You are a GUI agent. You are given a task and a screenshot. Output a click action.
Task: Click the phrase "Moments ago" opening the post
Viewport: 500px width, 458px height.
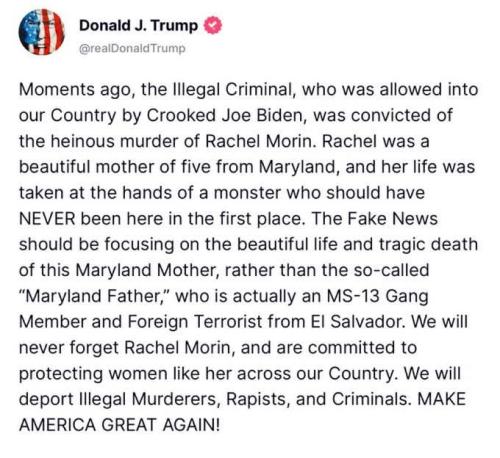coord(77,89)
